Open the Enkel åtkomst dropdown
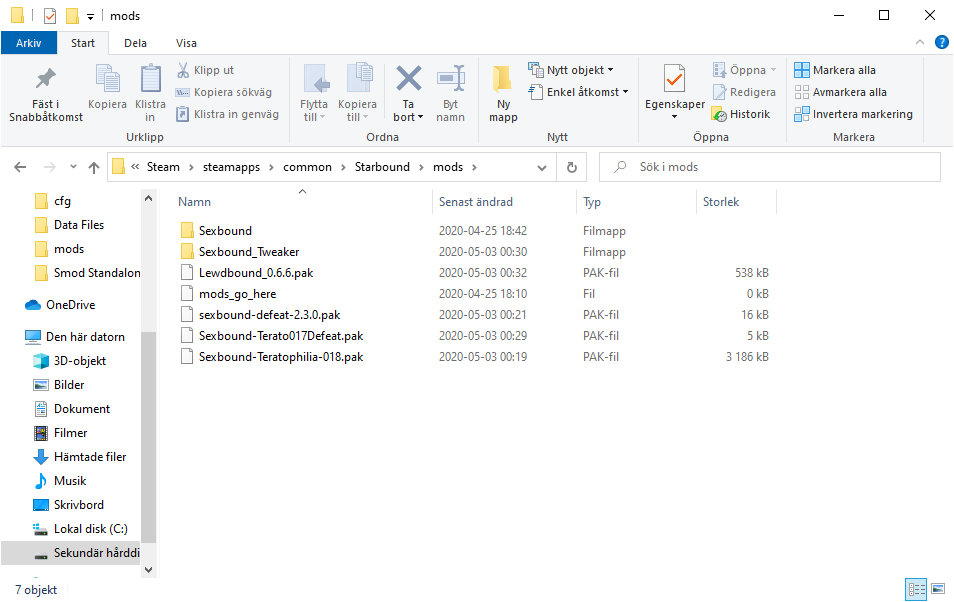Screen dimensions: 954x602 click(578, 92)
